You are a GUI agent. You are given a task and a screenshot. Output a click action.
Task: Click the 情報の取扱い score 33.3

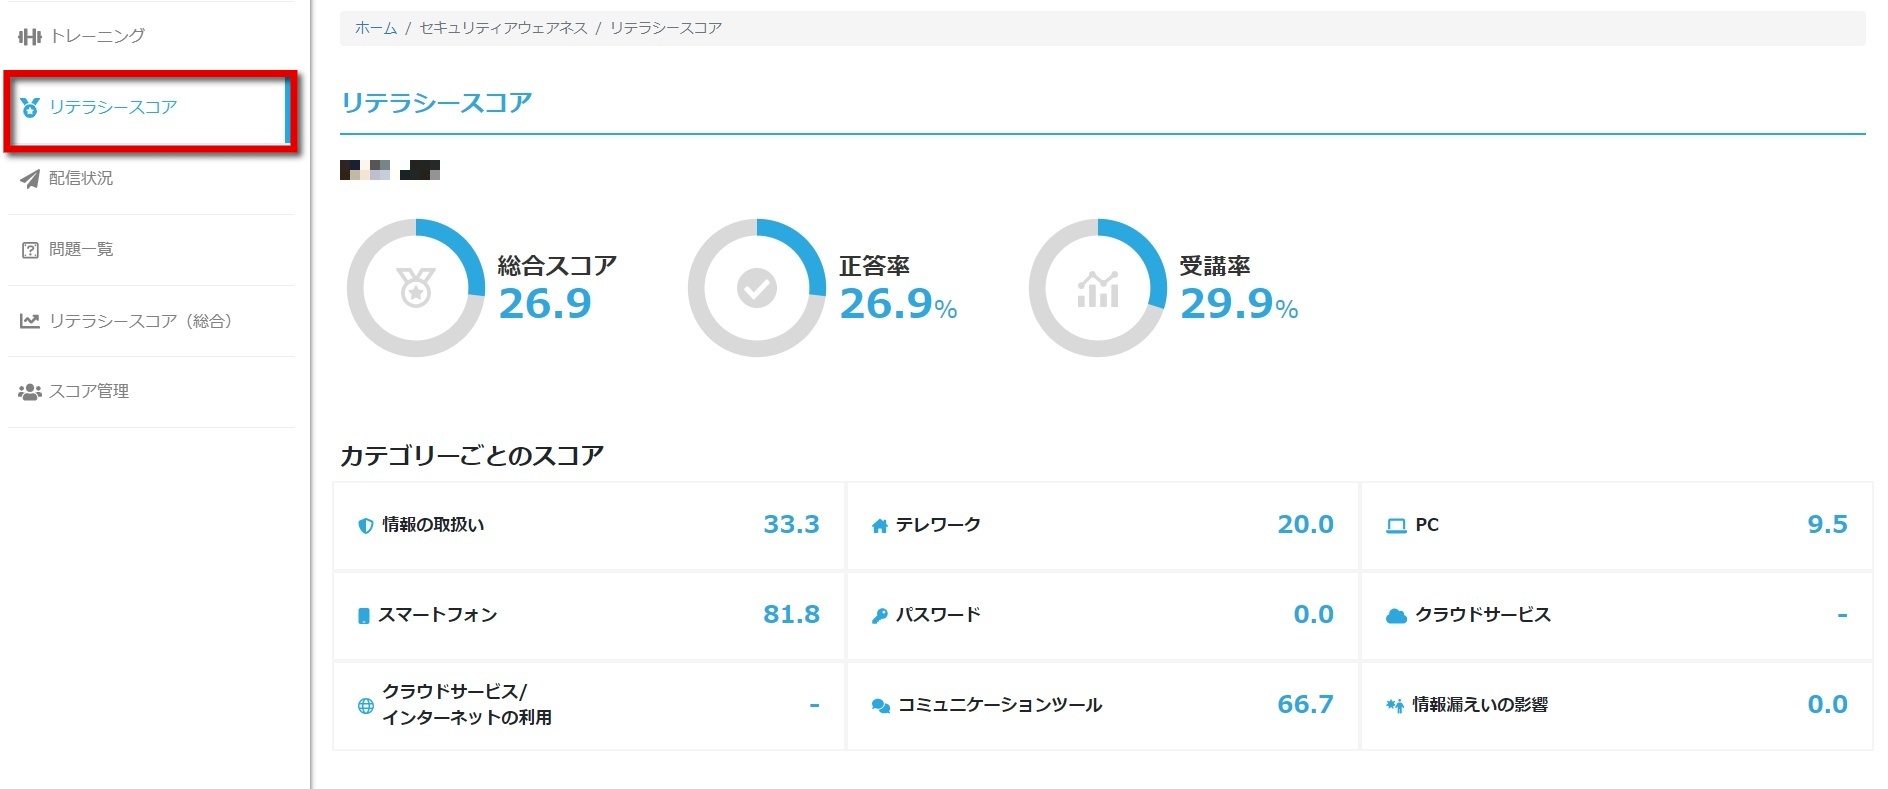click(x=791, y=525)
